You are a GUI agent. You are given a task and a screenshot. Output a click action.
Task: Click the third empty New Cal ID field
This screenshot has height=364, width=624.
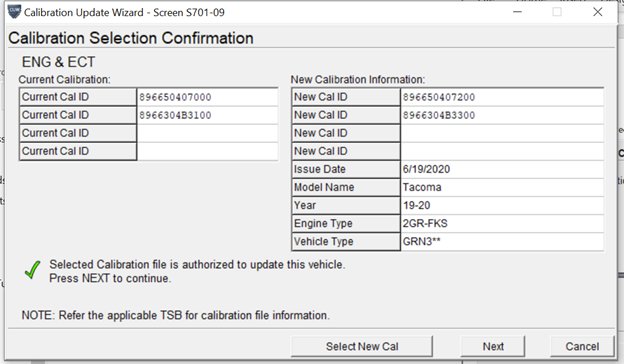[x=502, y=133]
